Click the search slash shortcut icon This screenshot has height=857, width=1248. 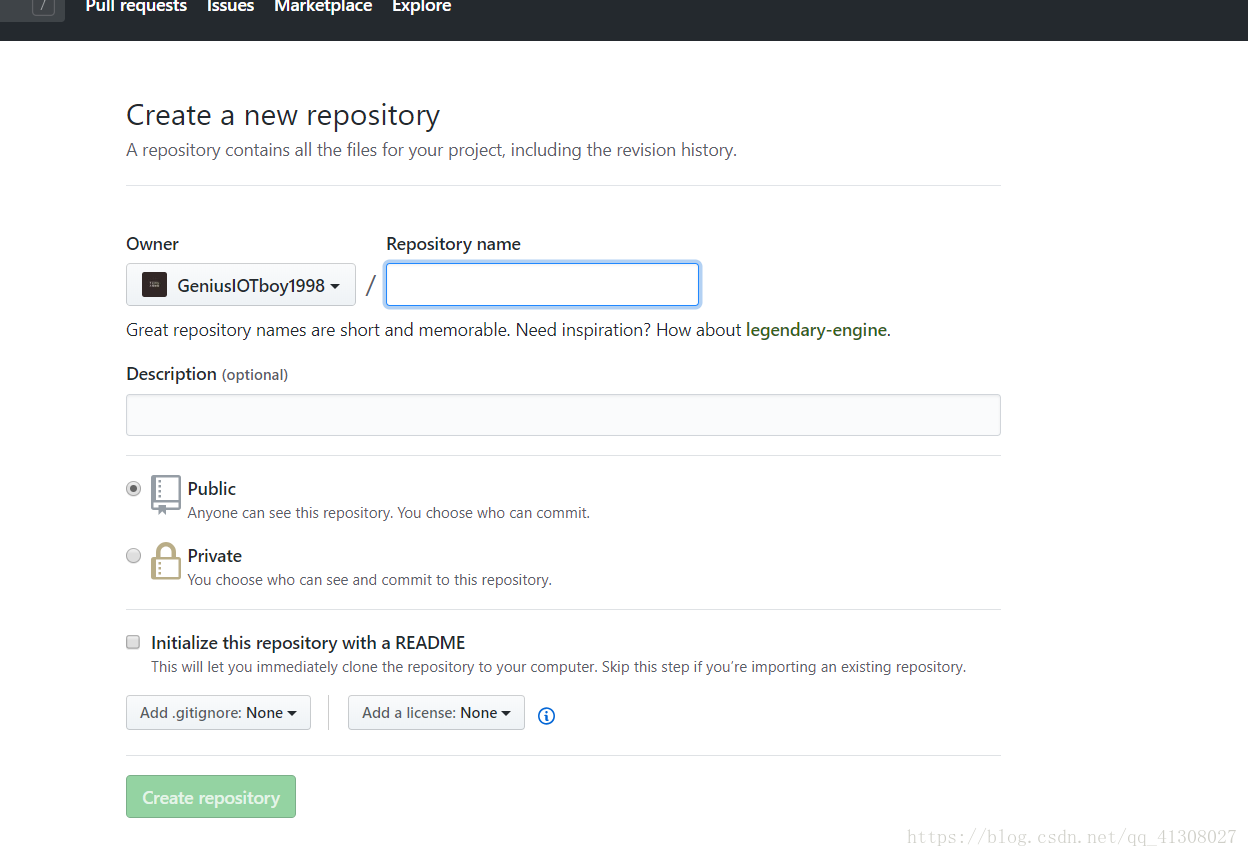(43, 7)
